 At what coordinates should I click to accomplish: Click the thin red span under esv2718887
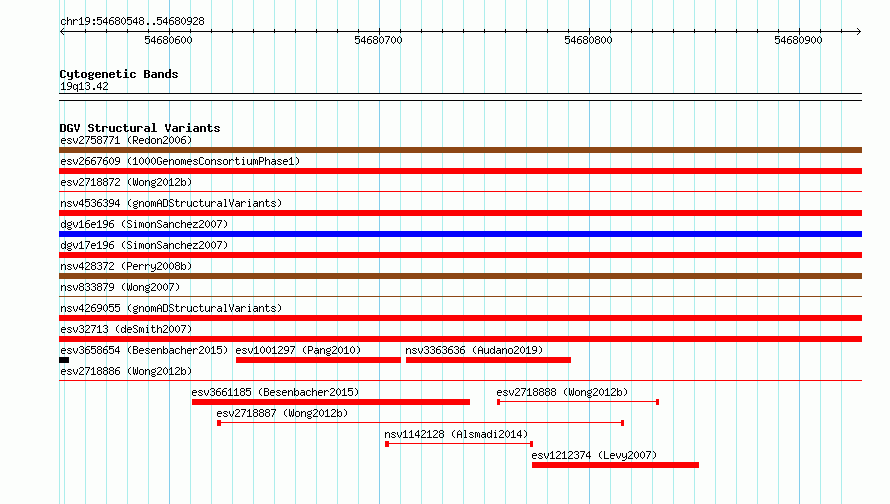pos(421,423)
